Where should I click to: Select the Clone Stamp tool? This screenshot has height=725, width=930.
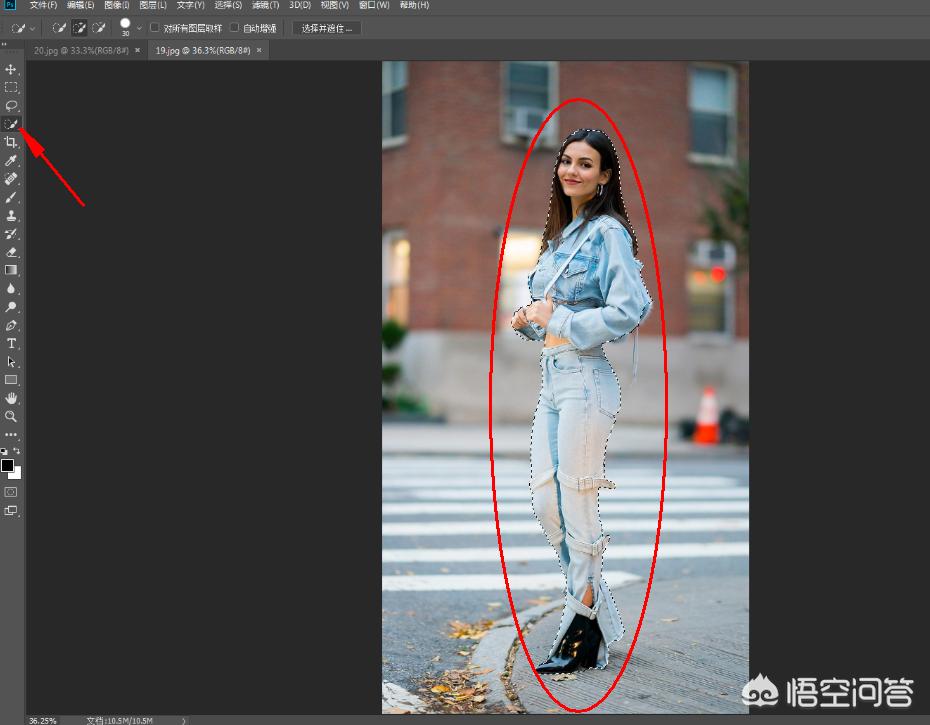(11, 215)
